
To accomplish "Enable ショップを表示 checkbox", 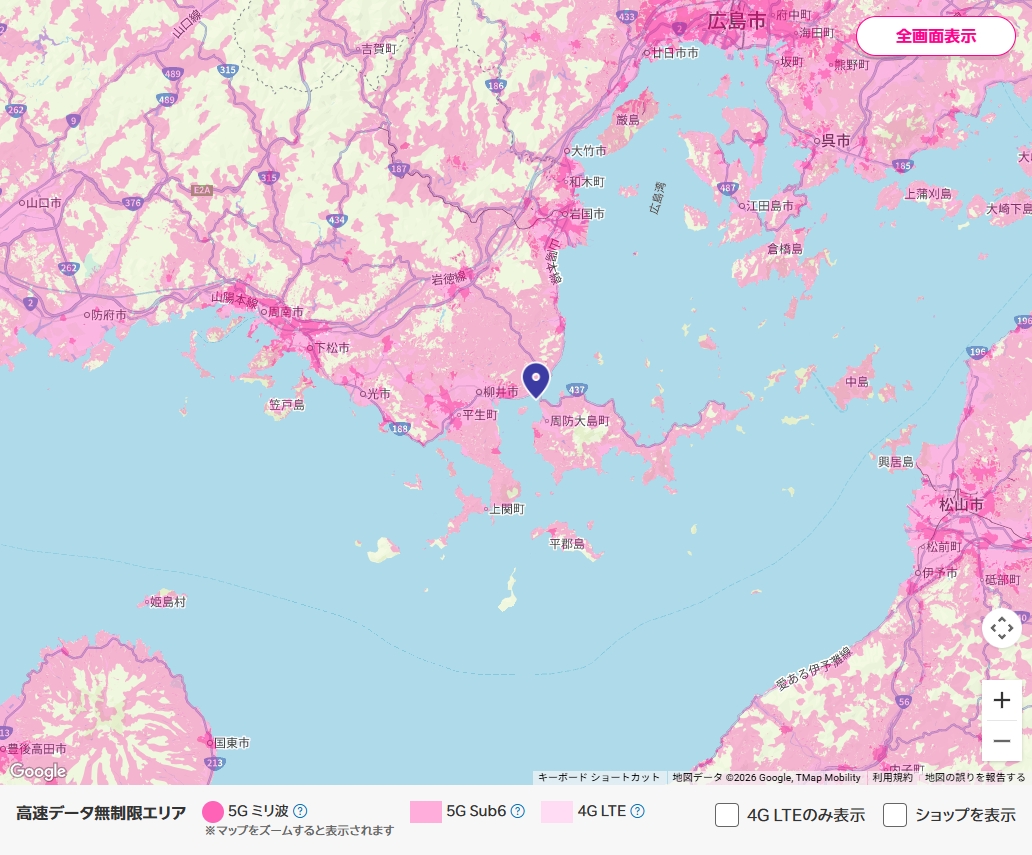I will (895, 815).
